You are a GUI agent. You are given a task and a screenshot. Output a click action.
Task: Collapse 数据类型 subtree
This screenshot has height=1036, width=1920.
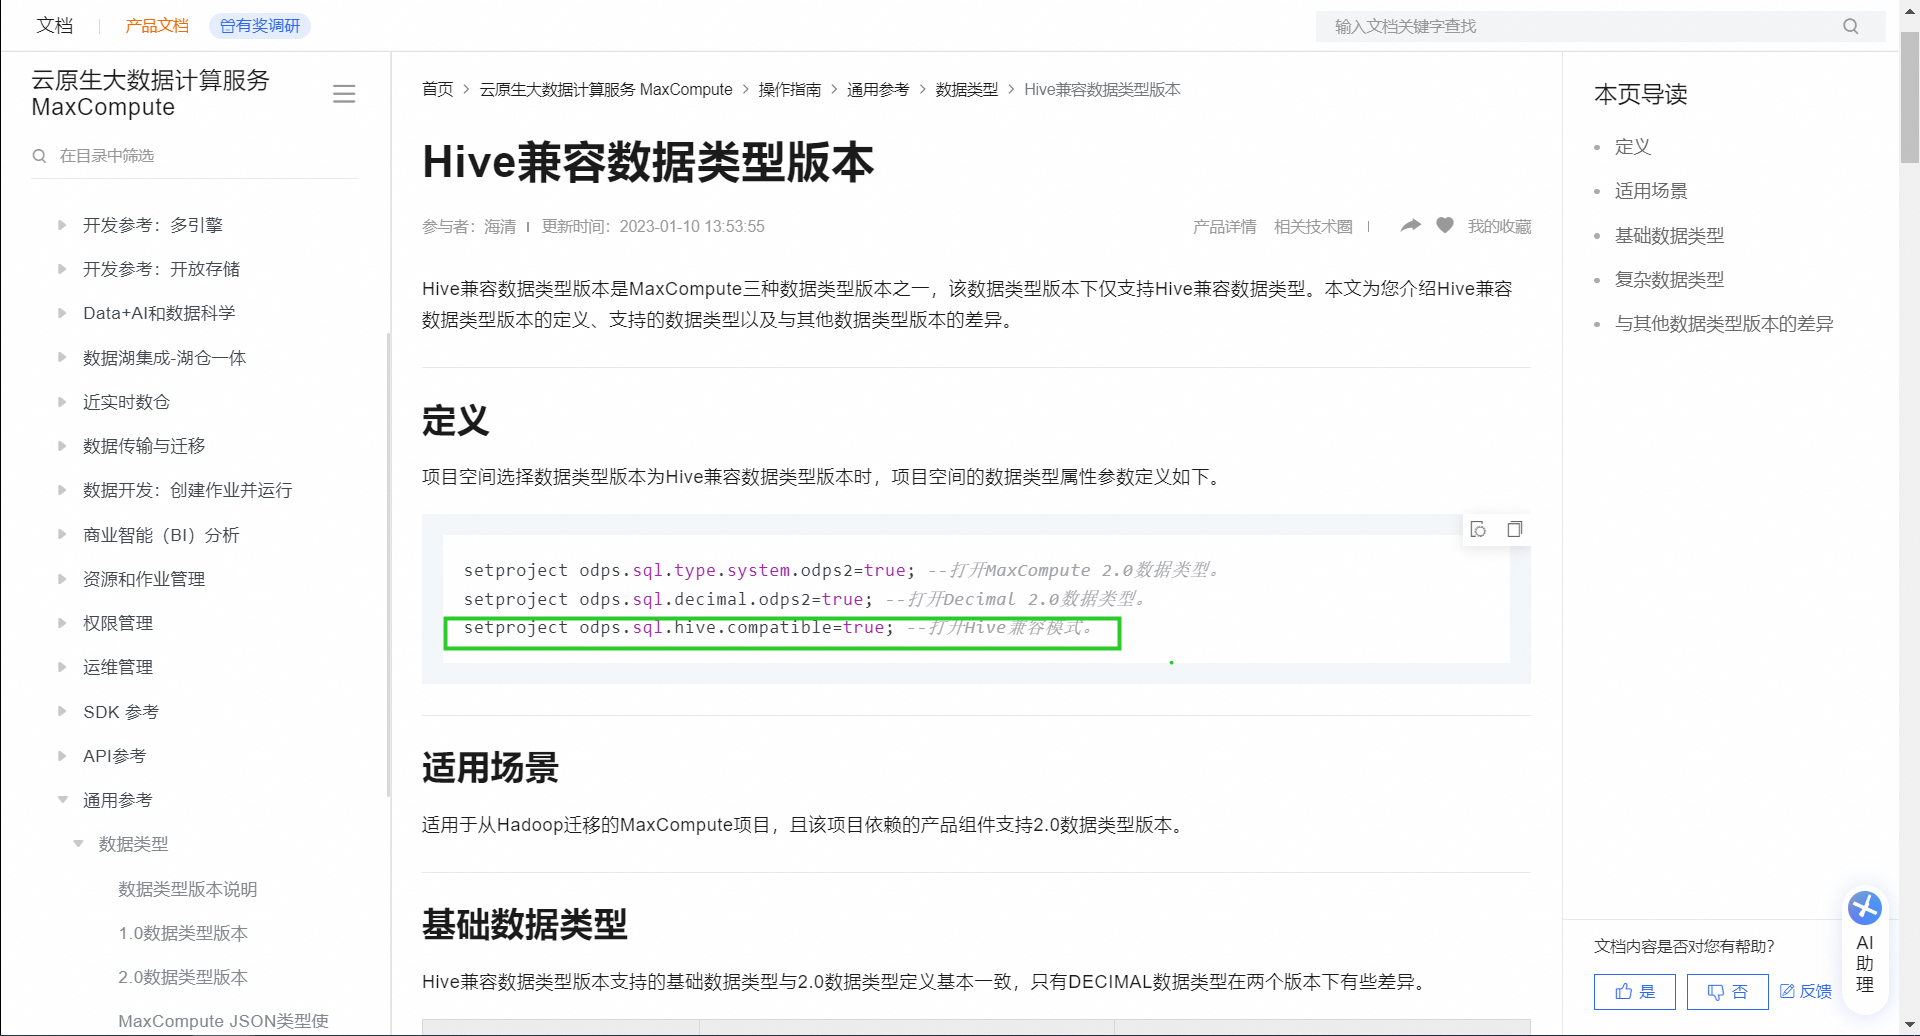(x=78, y=844)
